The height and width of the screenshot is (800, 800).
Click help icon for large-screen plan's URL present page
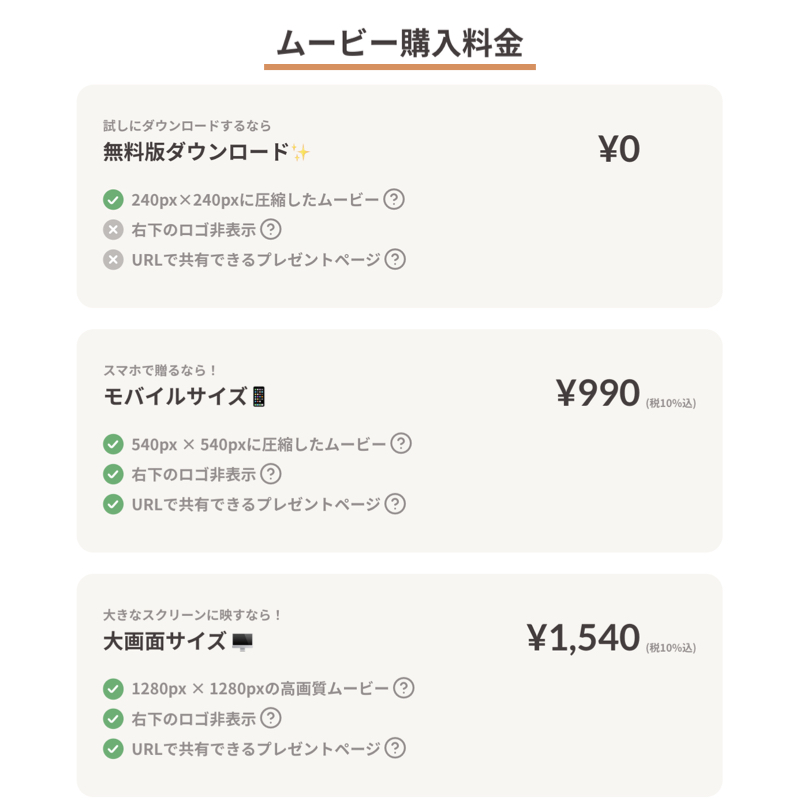(x=395, y=748)
